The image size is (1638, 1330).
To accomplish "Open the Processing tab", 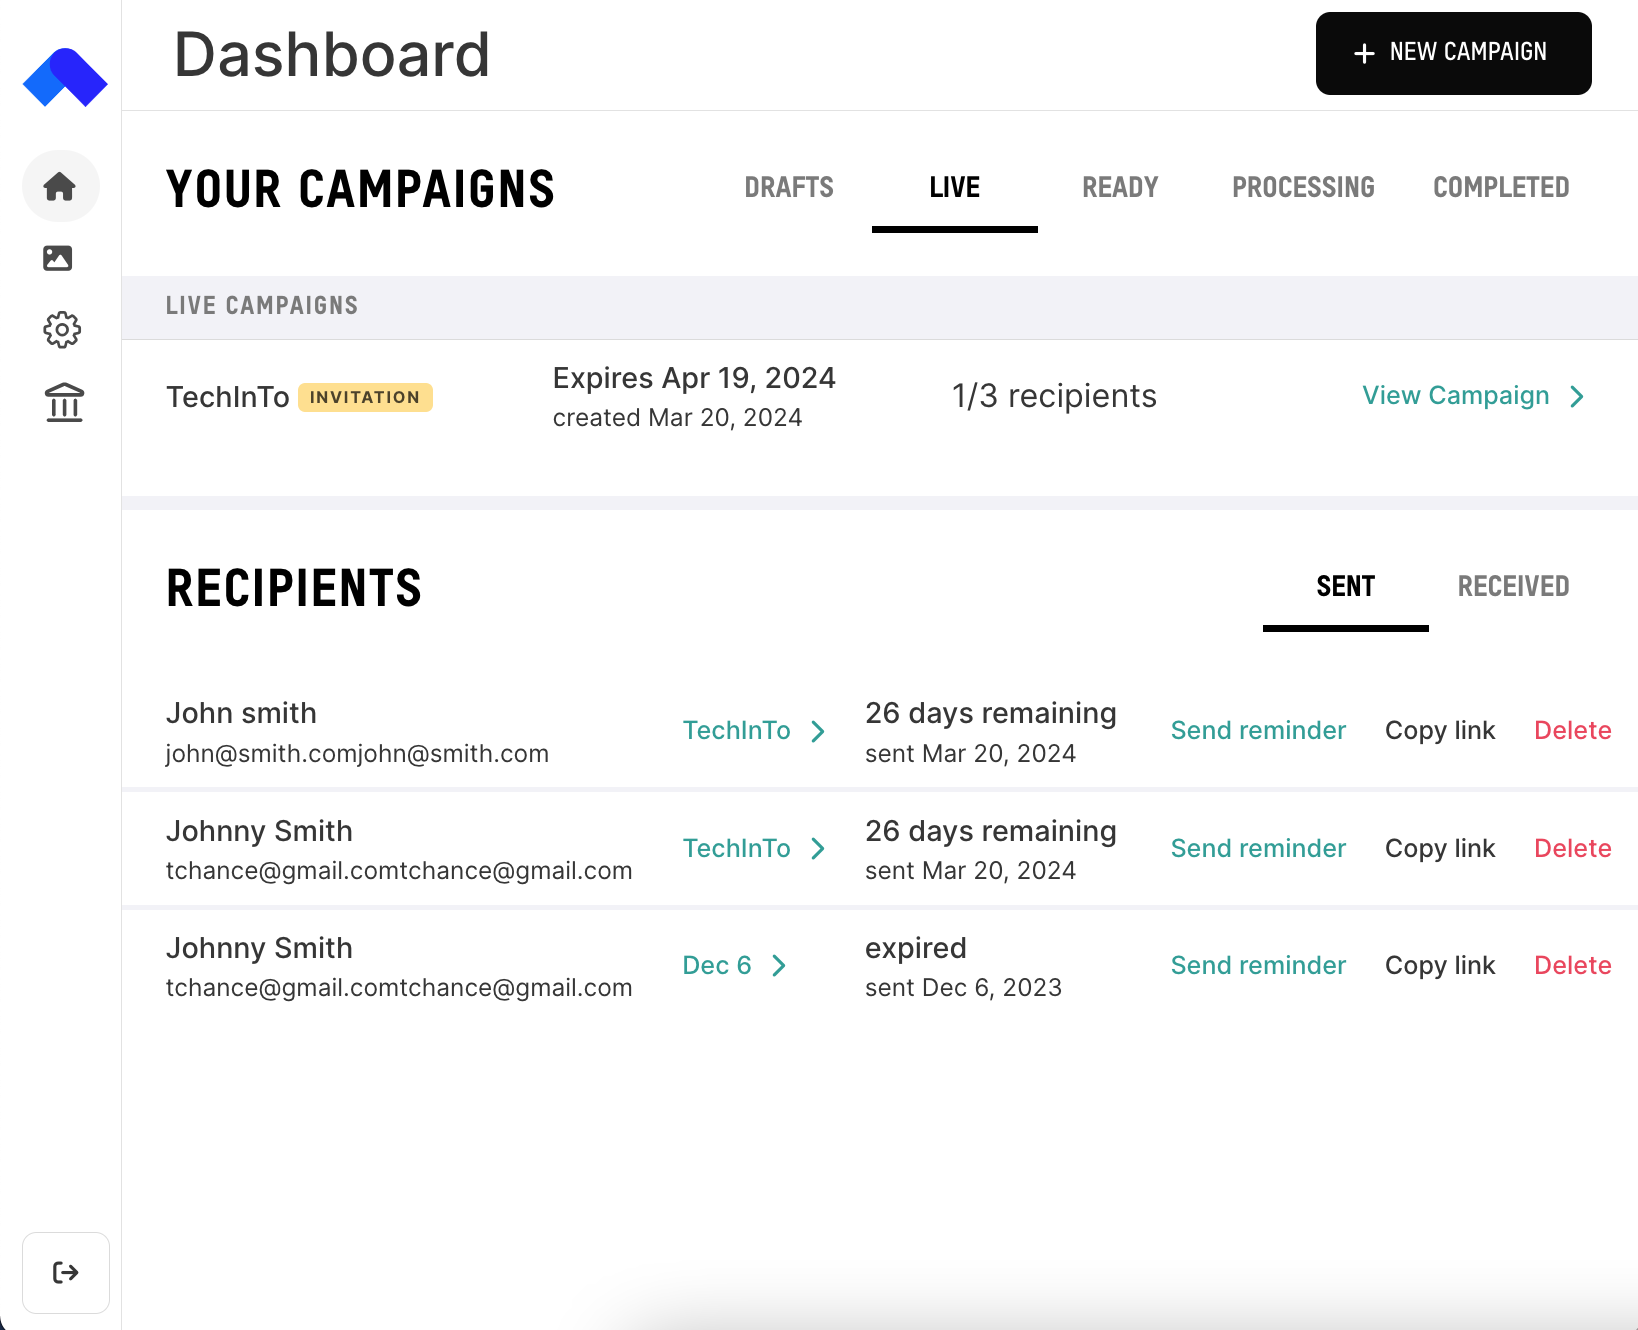I will coord(1303,187).
